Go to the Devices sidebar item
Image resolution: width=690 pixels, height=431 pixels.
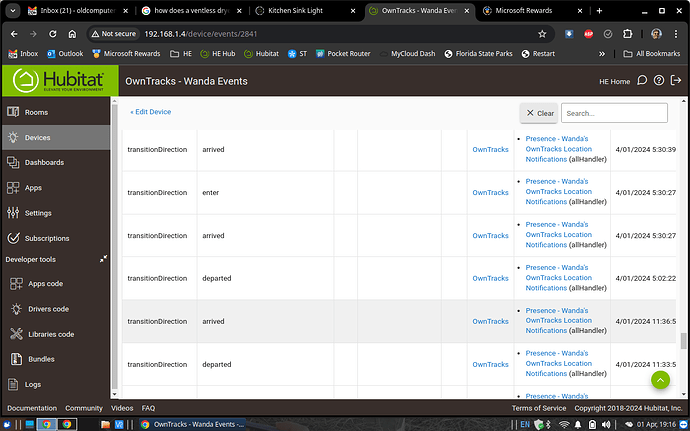point(55,137)
